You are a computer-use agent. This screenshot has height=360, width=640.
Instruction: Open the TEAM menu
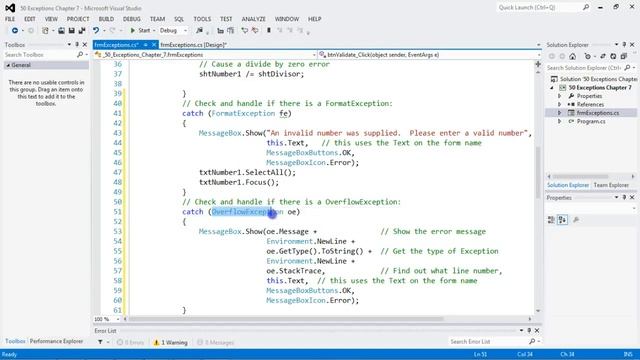pyautogui.click(x=158, y=19)
